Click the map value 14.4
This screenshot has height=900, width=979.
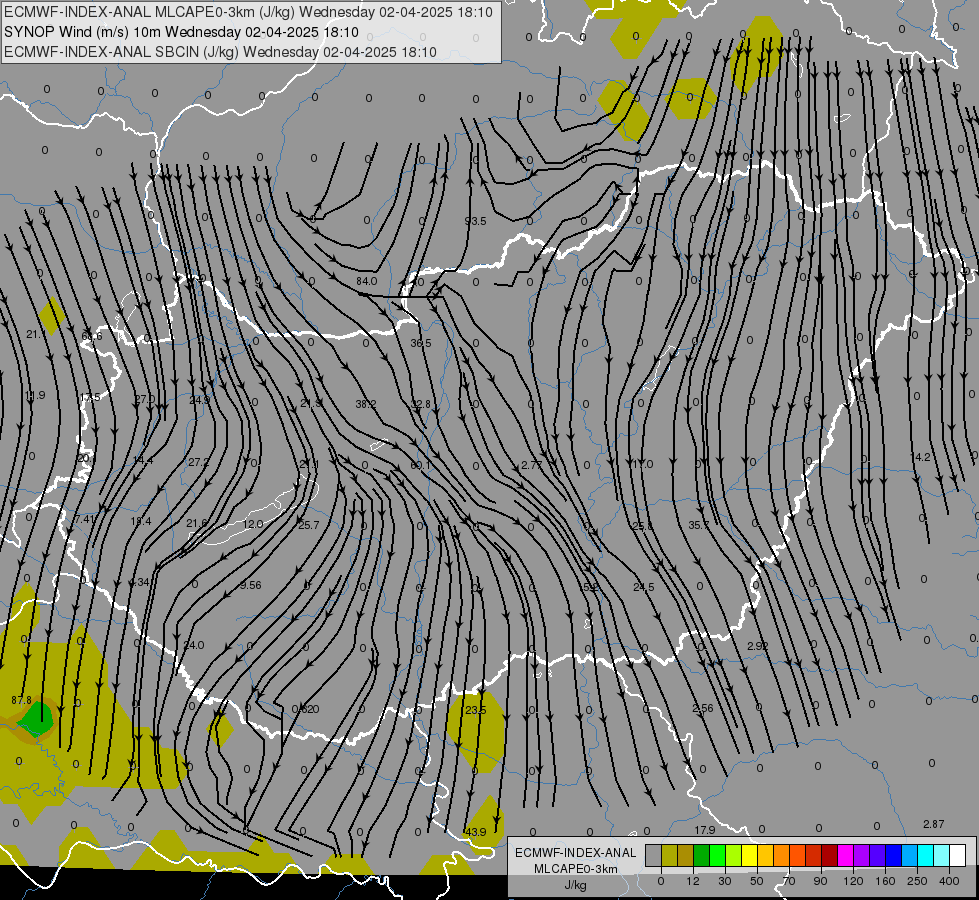[x=142, y=460]
